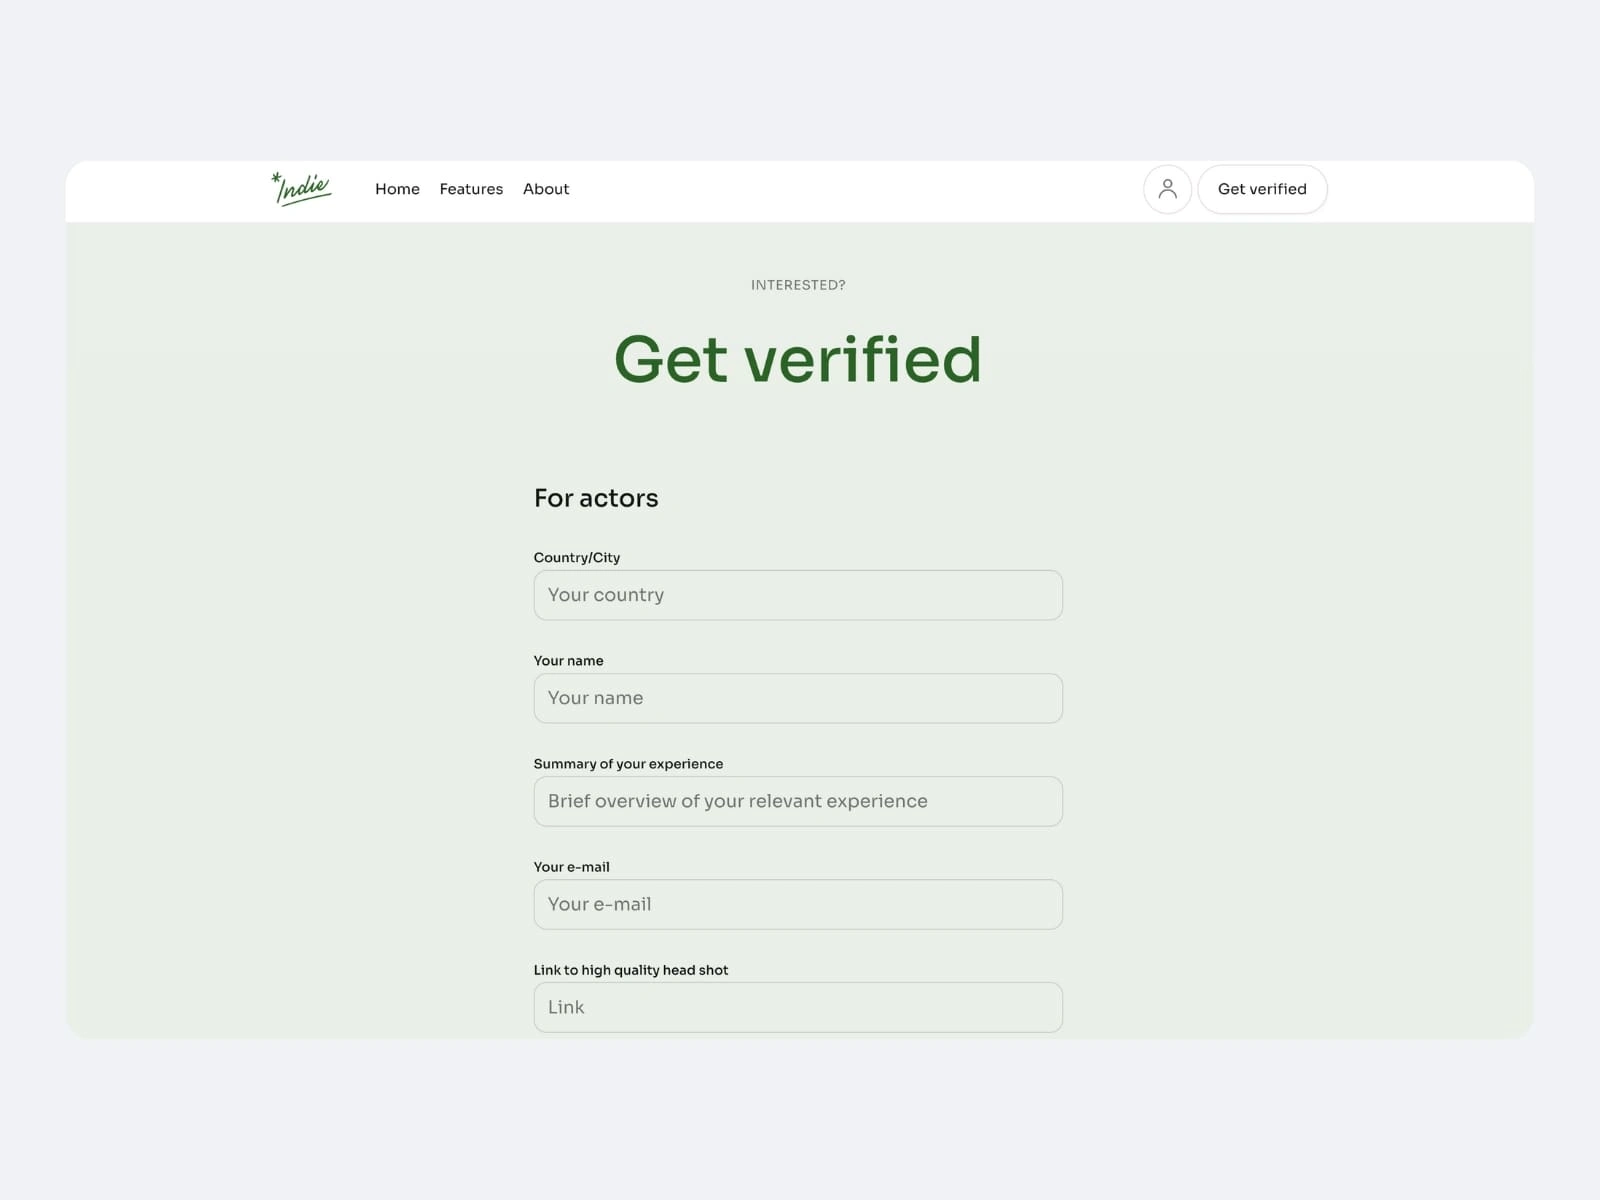Click the INTERESTED? caption text
This screenshot has height=1200, width=1600.
(x=798, y=285)
